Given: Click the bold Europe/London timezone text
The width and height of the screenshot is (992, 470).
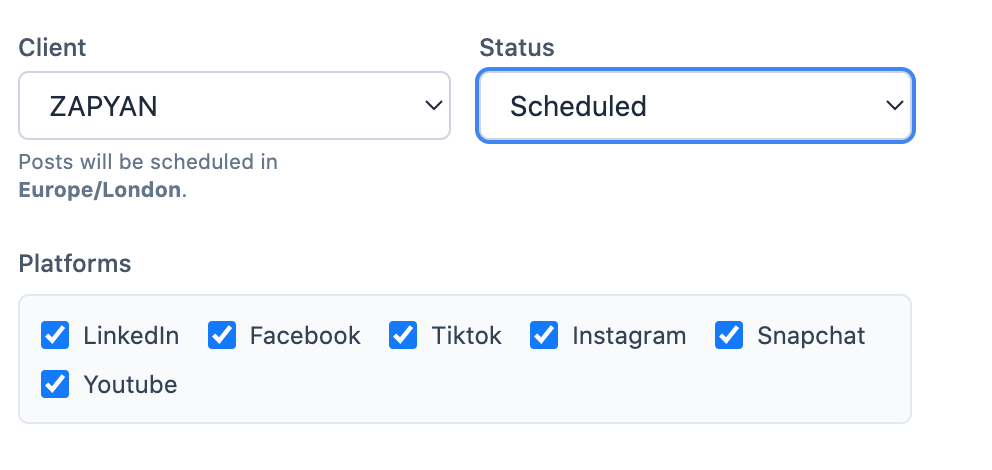Looking at the screenshot, I should [x=100, y=189].
